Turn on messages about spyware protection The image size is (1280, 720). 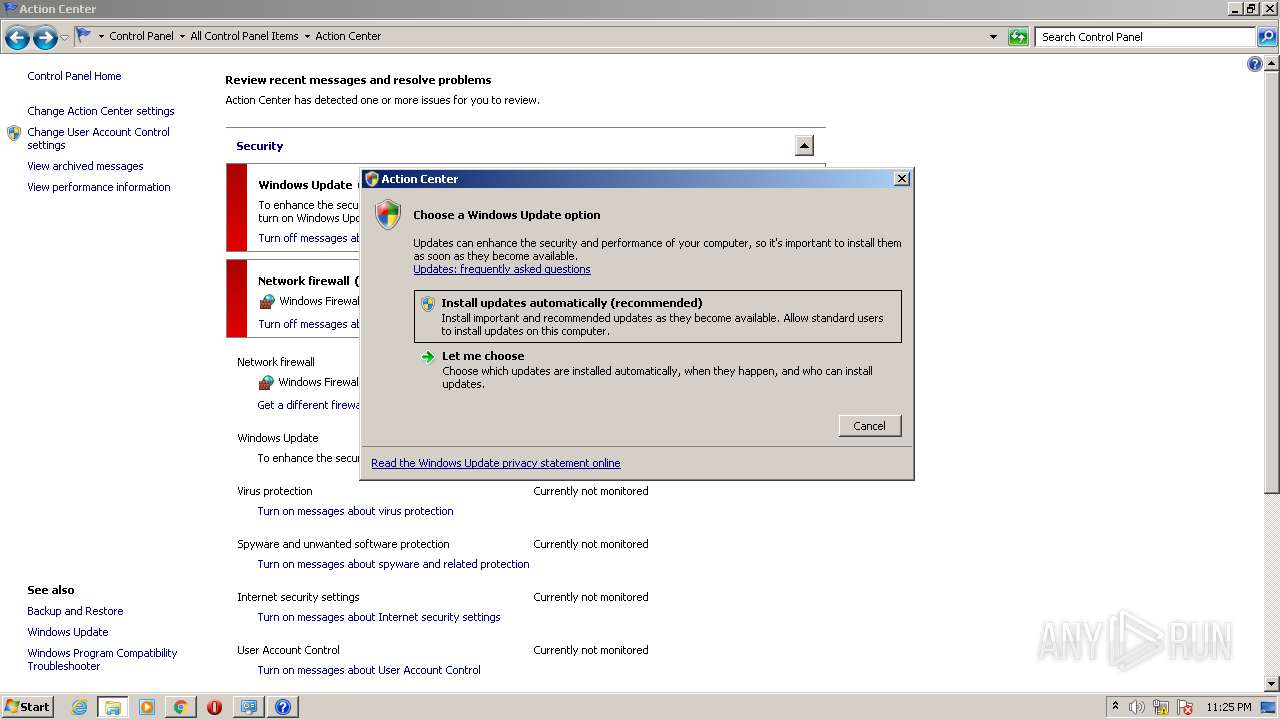point(393,564)
